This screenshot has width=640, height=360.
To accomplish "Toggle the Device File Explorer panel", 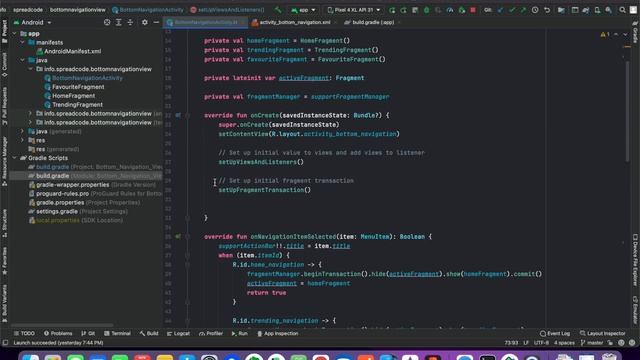I will (x=635, y=260).
